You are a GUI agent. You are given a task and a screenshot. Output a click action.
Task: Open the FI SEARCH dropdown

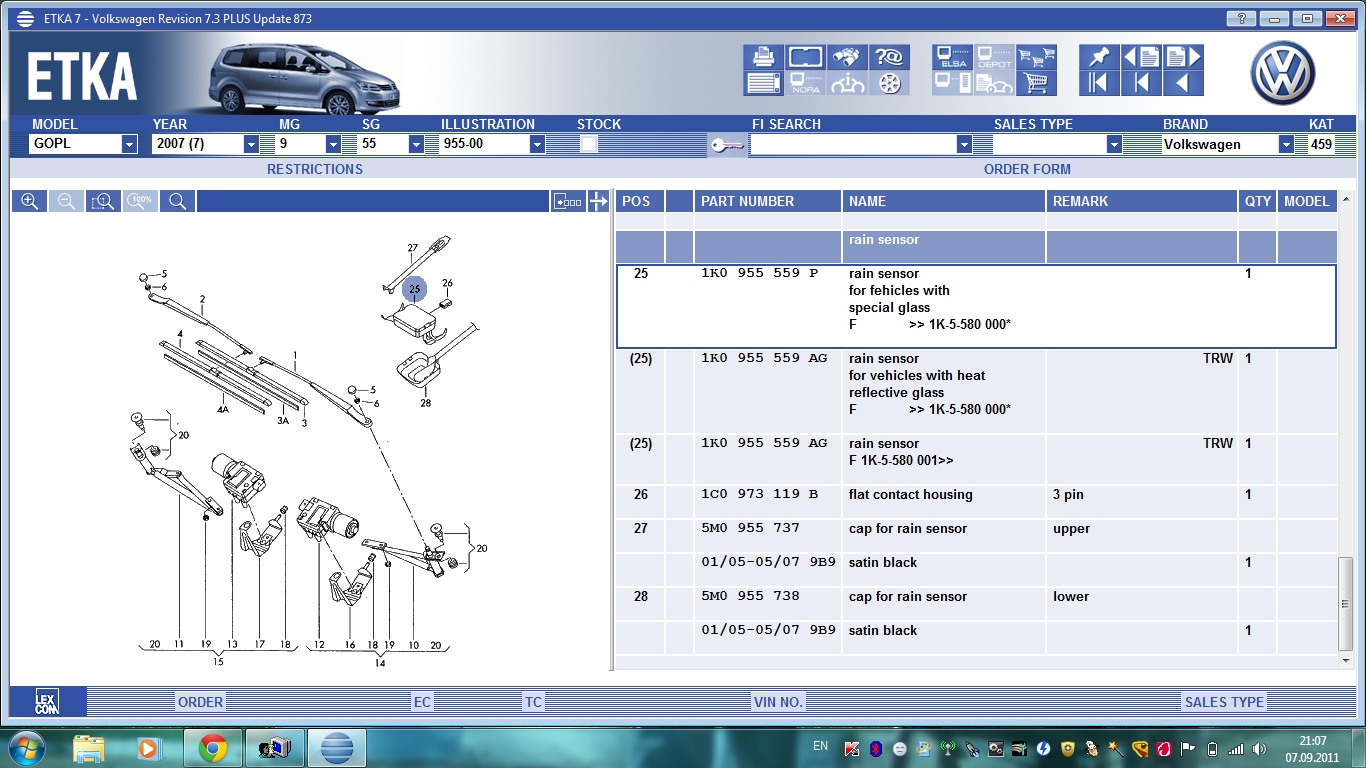(x=964, y=144)
